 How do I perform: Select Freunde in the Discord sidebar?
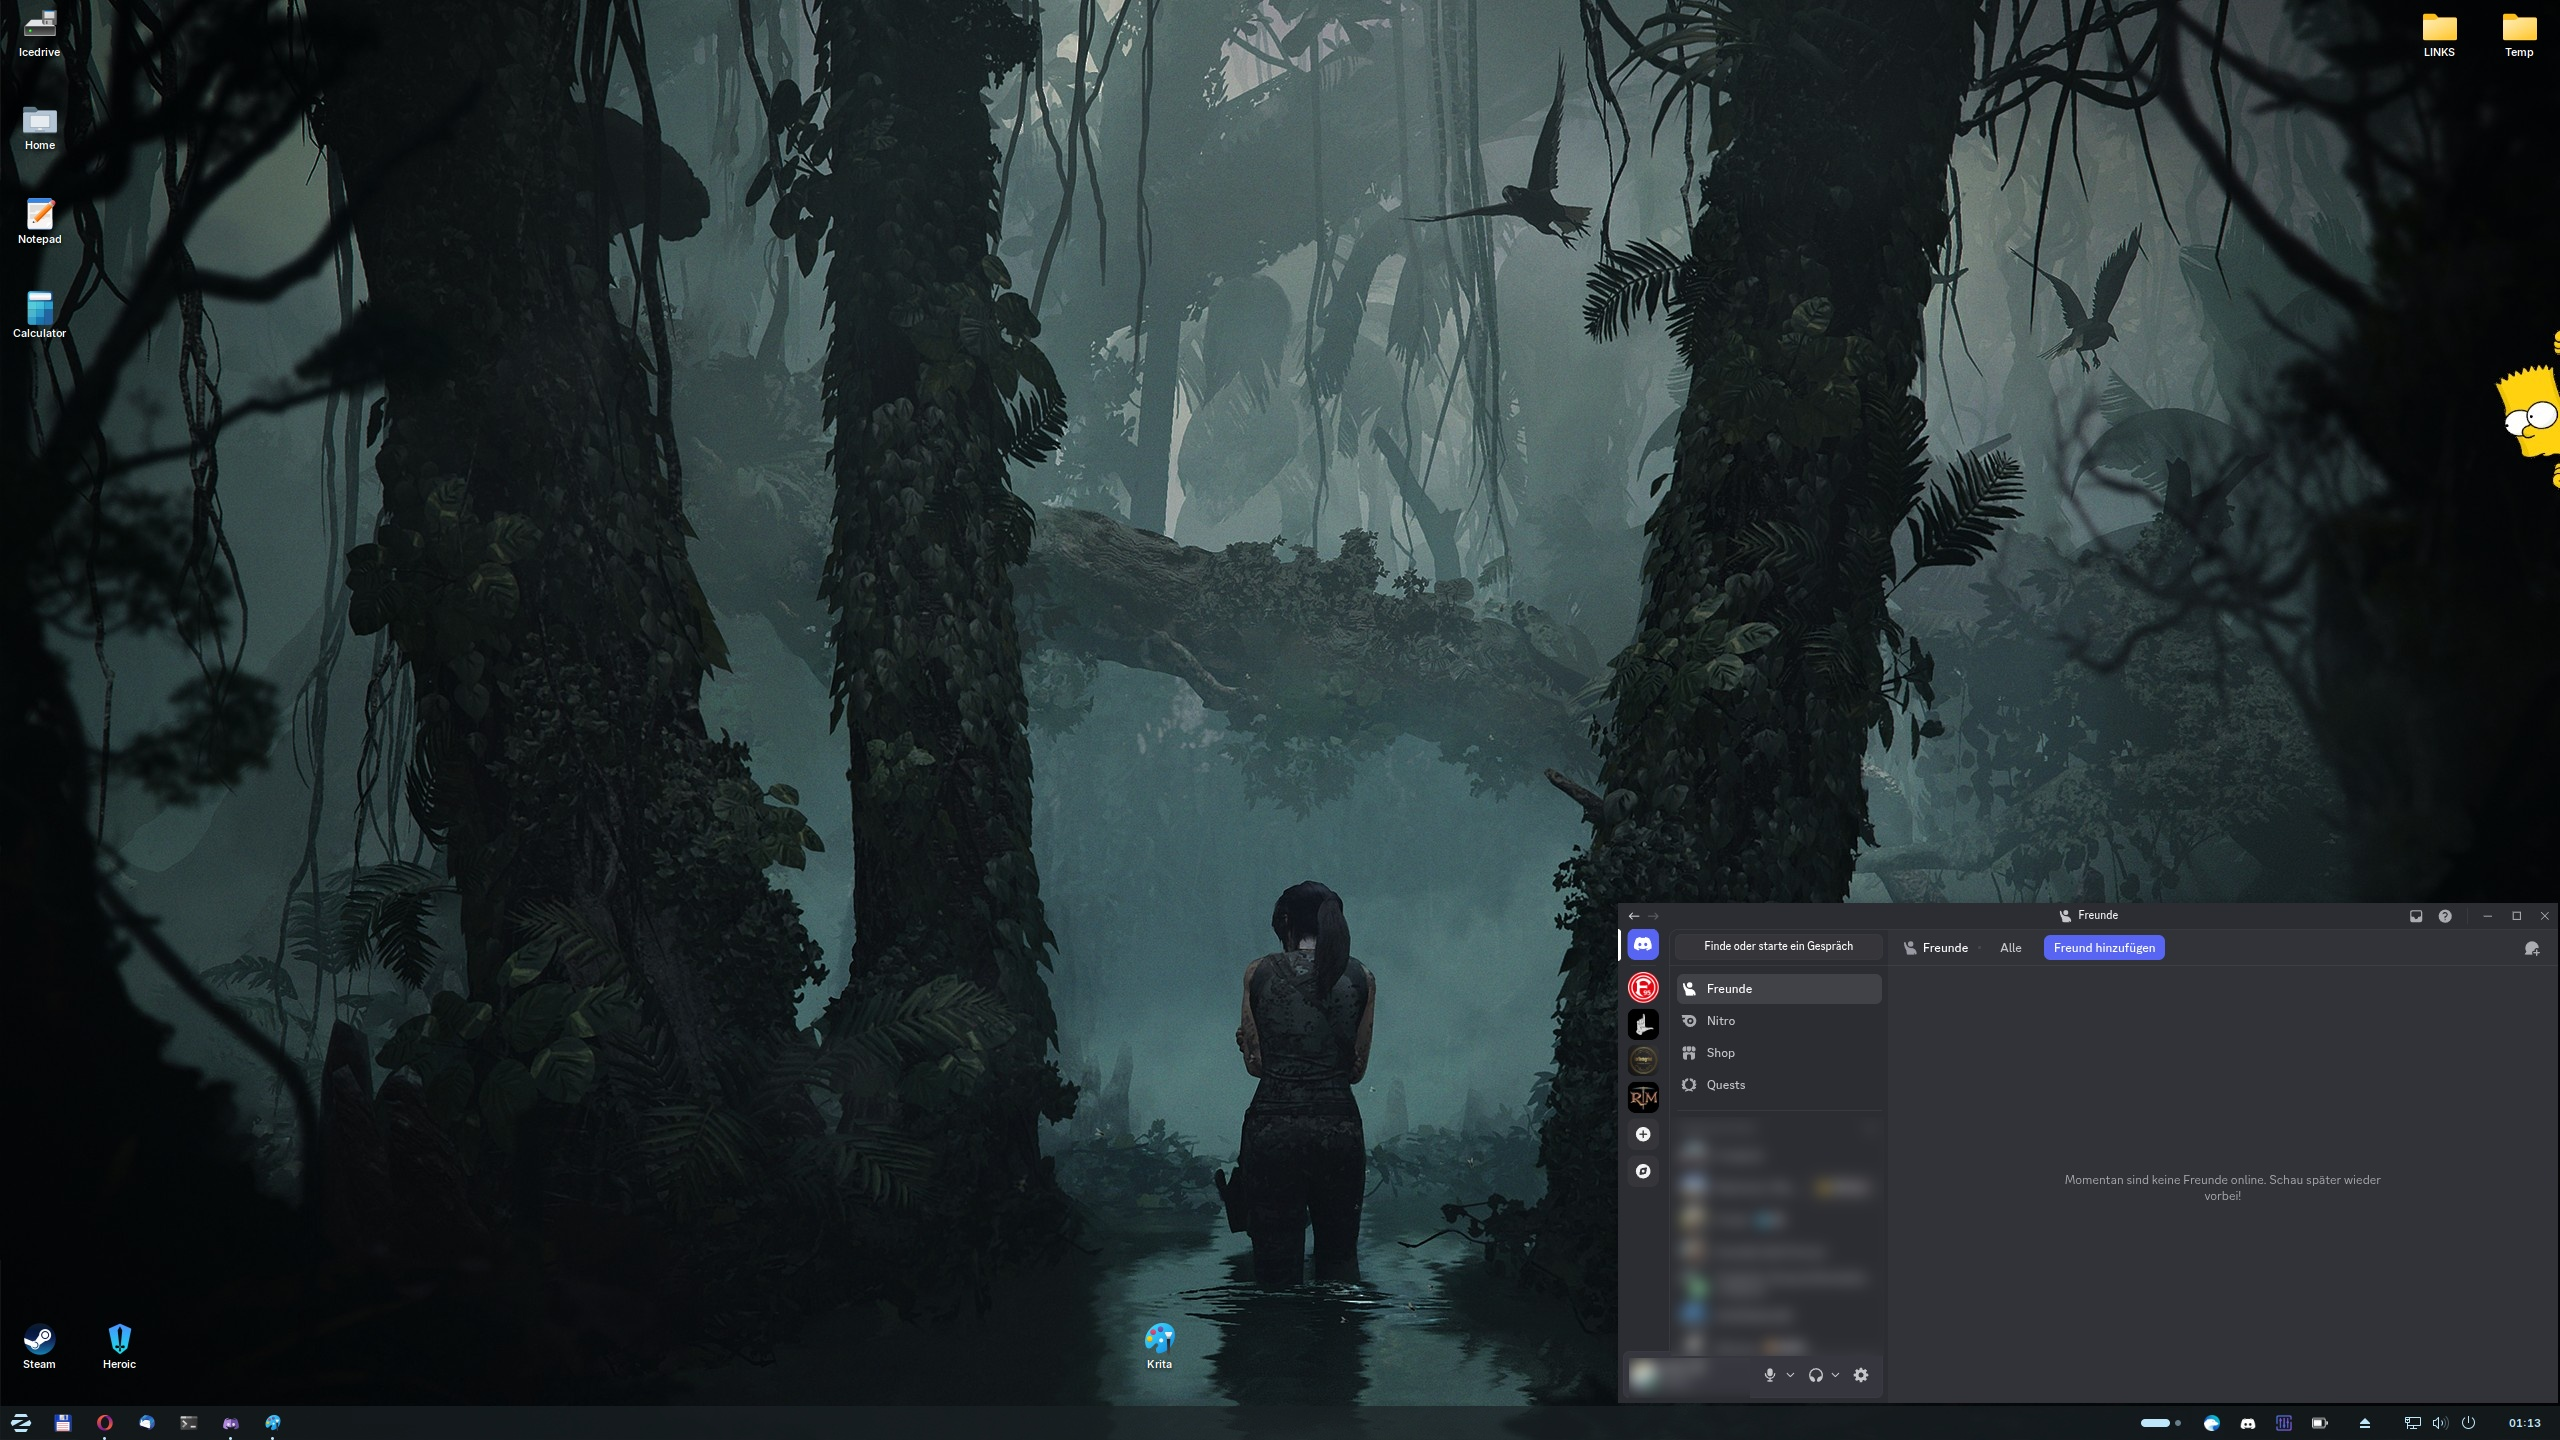1779,989
